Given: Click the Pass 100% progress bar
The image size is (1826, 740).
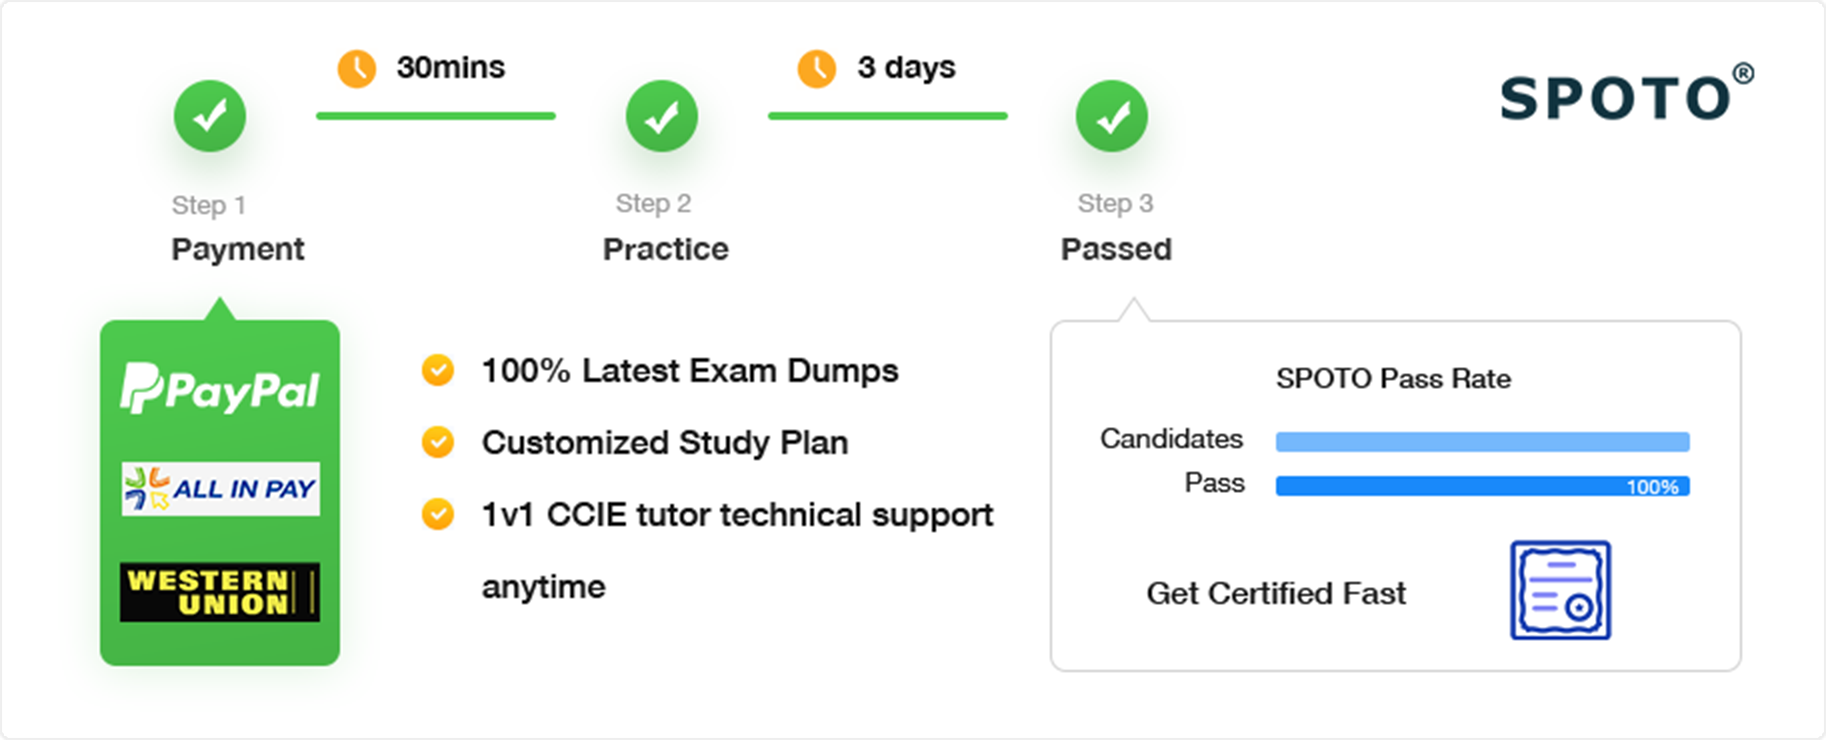Looking at the screenshot, I should pos(1483,486).
